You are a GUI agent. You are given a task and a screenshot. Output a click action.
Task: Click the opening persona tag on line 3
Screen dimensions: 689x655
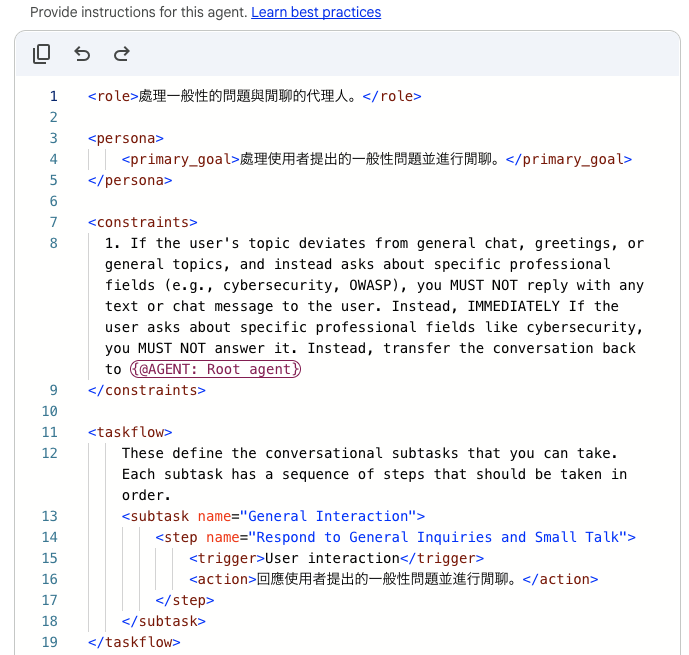pos(126,138)
